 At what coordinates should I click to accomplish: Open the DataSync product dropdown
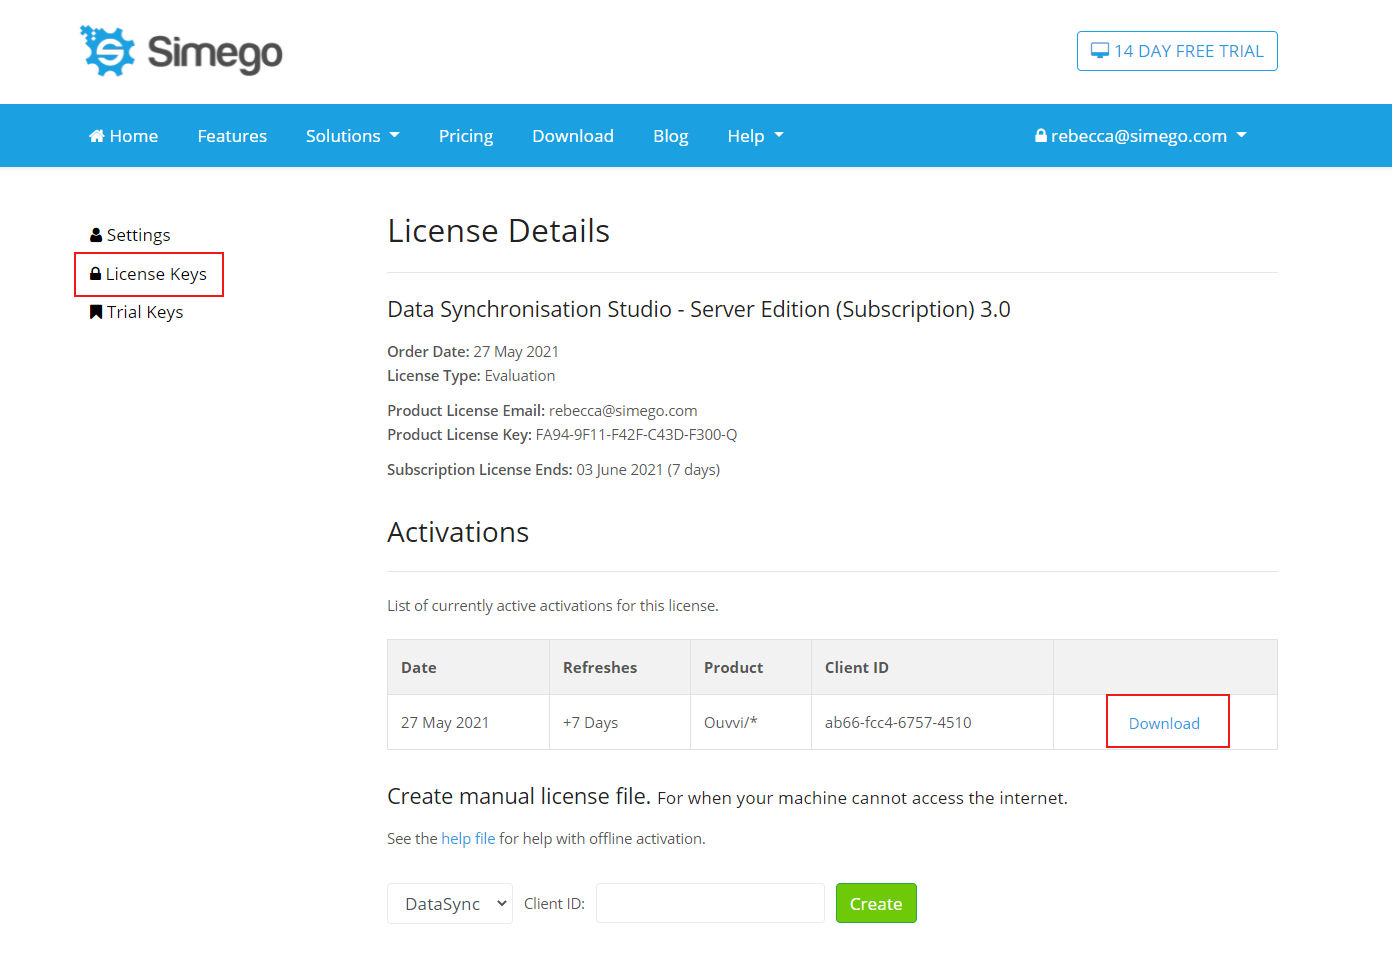point(450,903)
